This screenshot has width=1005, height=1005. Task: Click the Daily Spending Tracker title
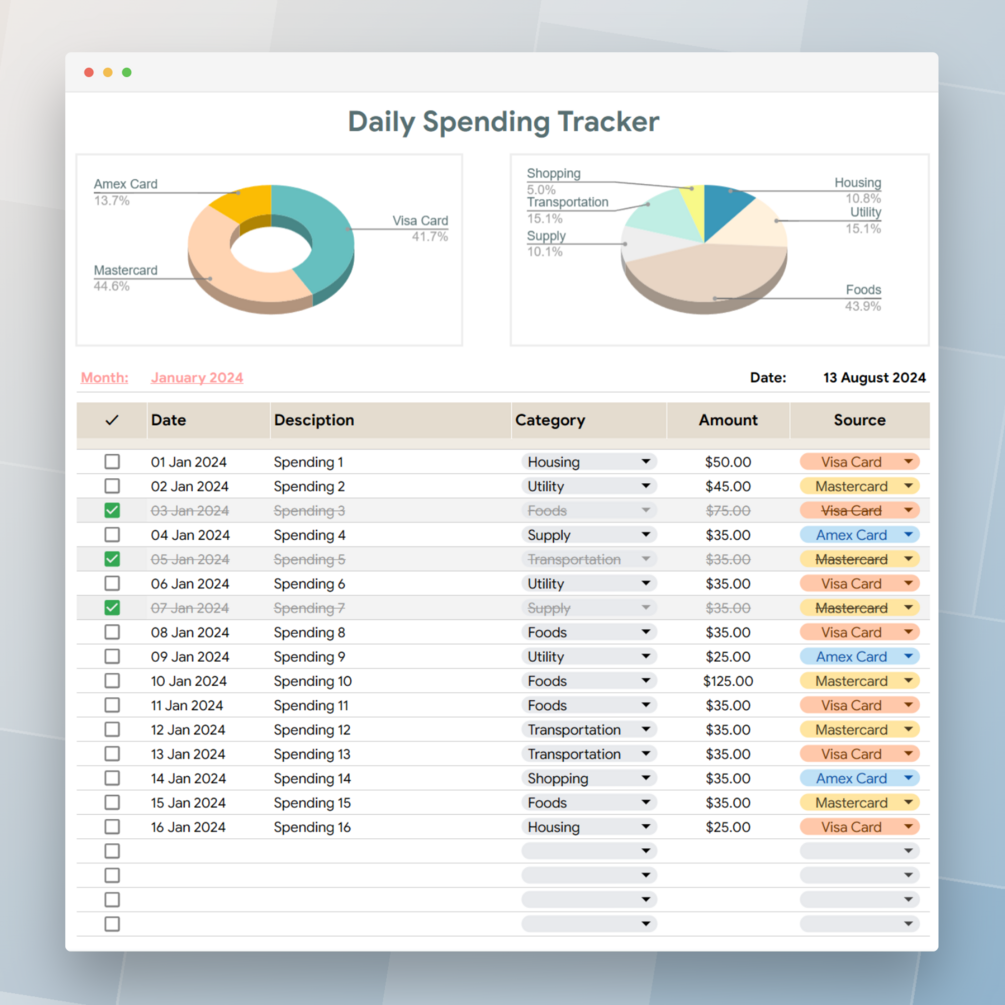pos(503,122)
